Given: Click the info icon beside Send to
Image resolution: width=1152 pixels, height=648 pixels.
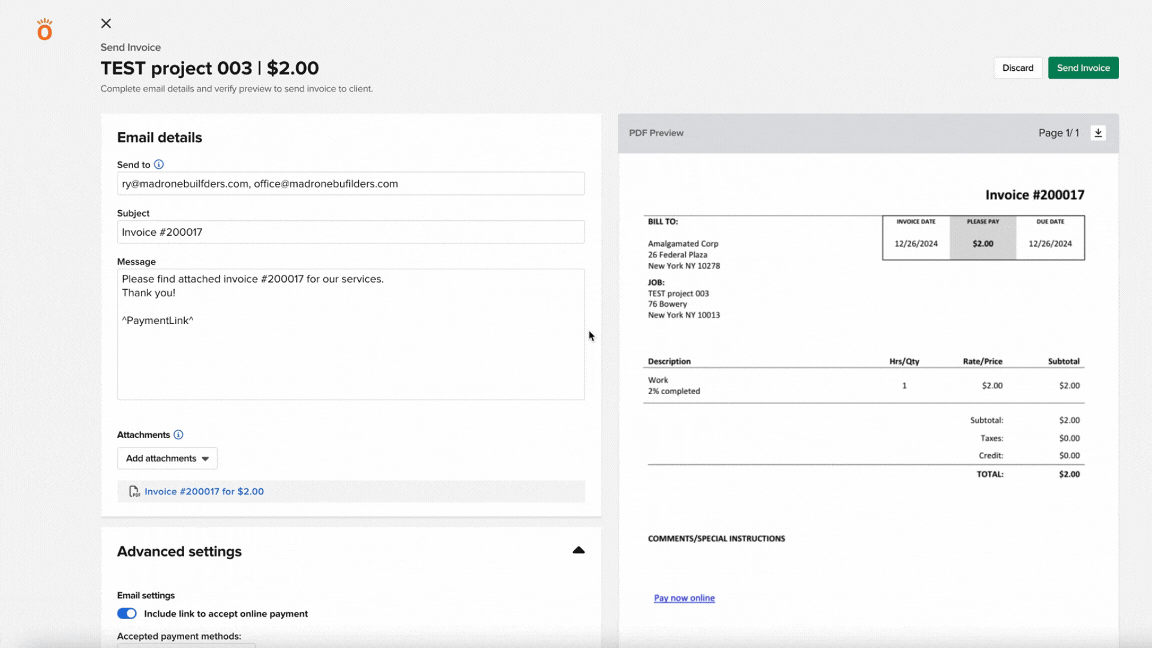Looking at the screenshot, I should pos(159,164).
